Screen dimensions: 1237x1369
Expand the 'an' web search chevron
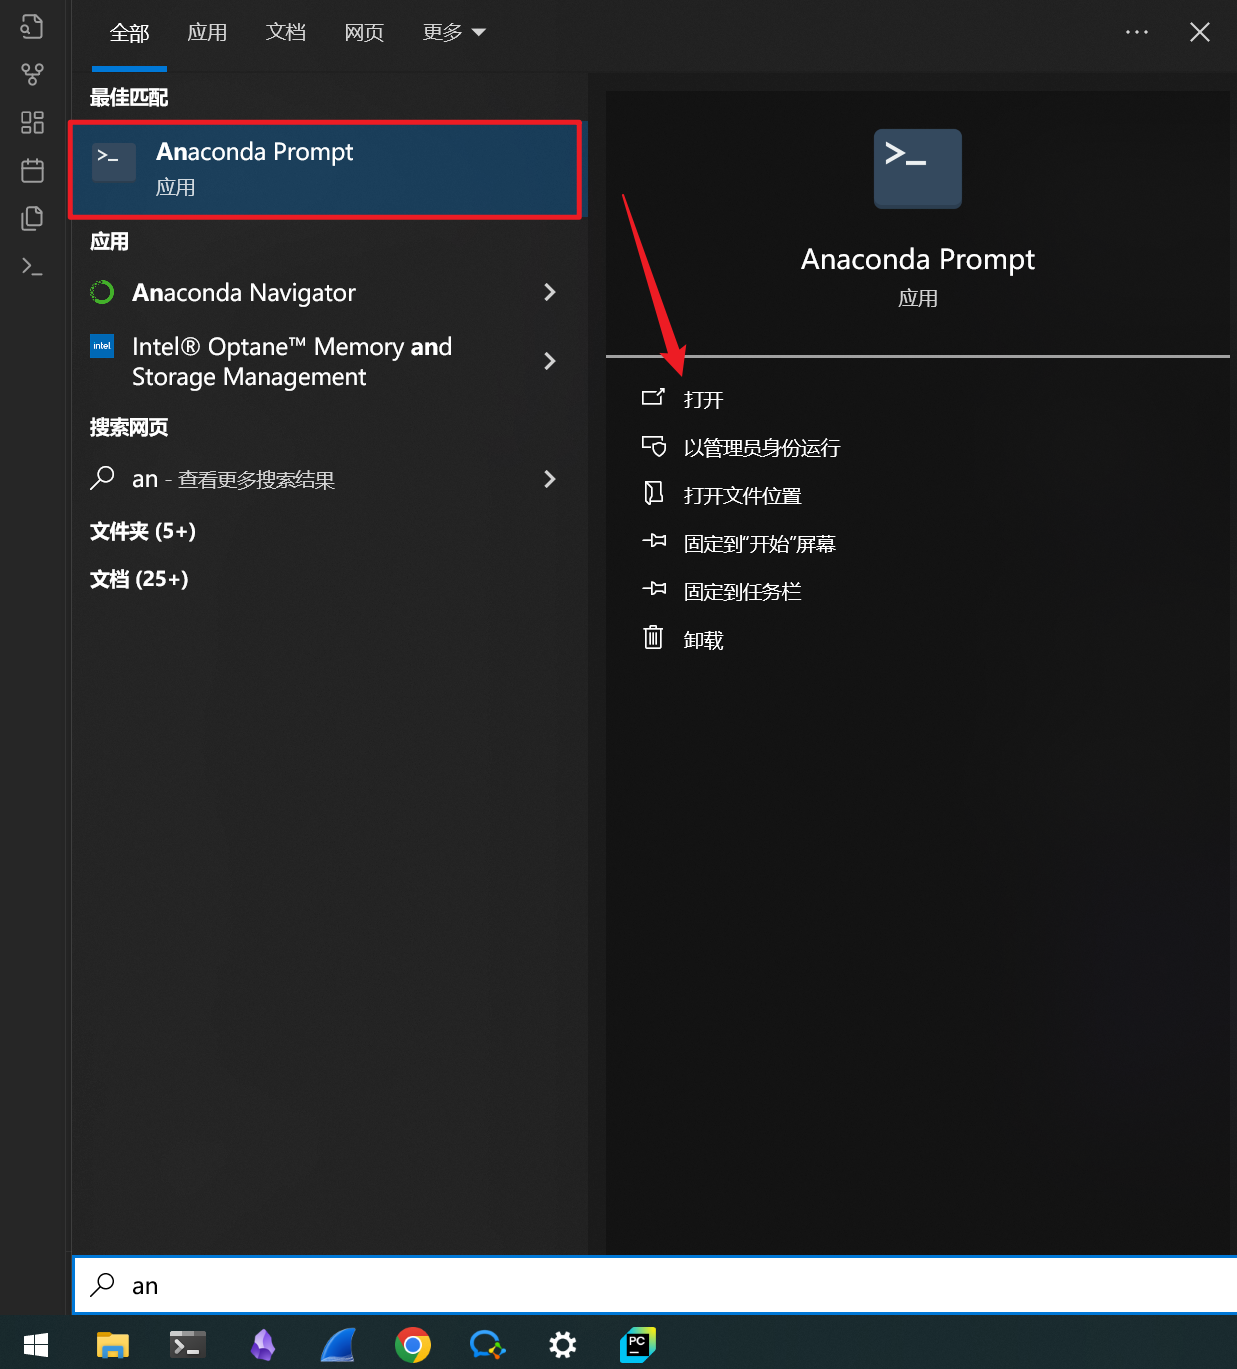[549, 479]
